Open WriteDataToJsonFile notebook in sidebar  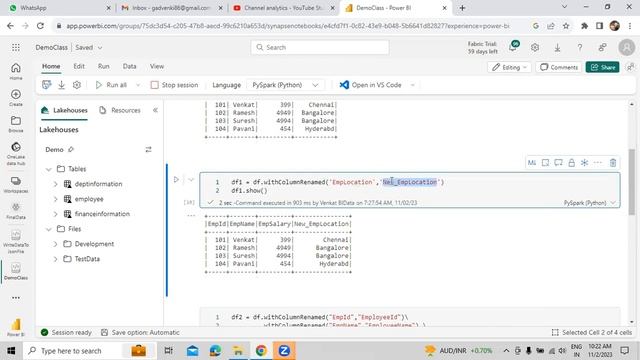pyautogui.click(x=16, y=242)
